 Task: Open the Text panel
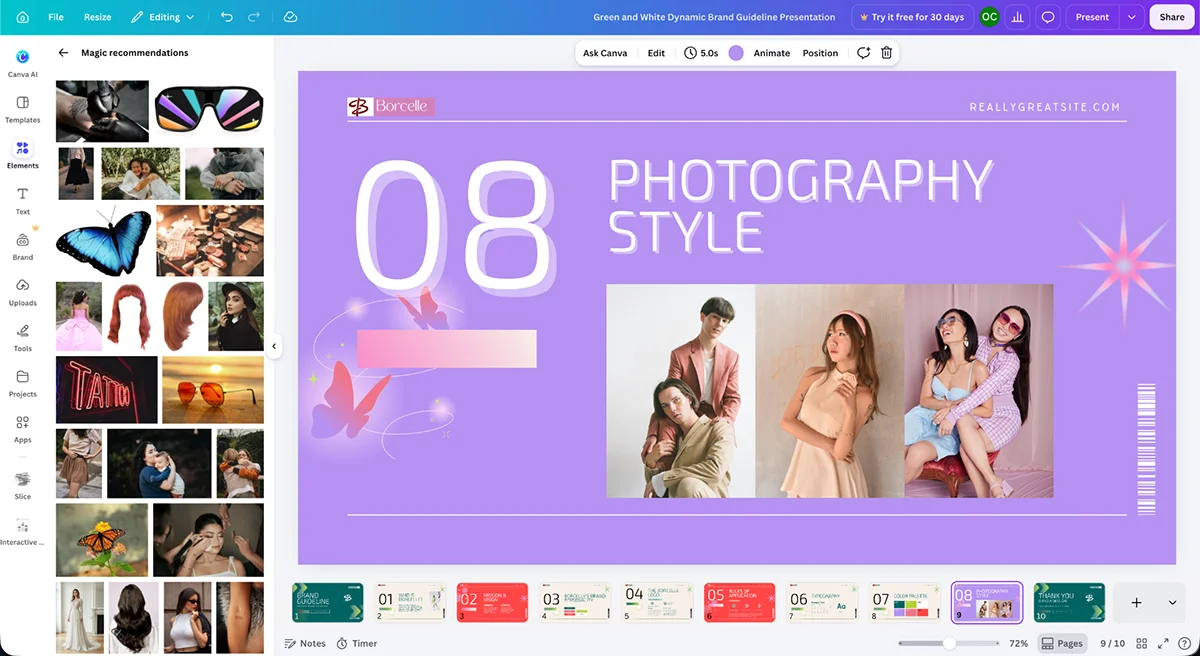coord(22,201)
